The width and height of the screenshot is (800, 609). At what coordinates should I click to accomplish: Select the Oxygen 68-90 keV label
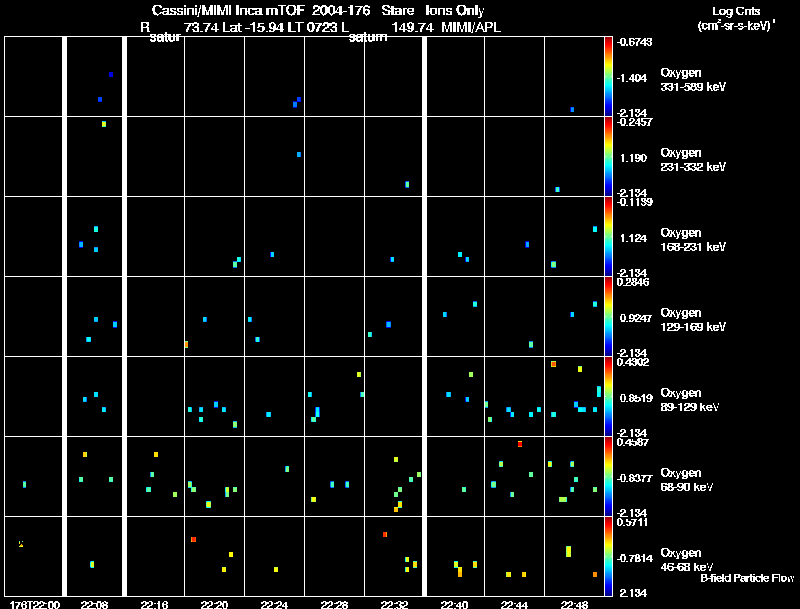pyautogui.click(x=687, y=480)
